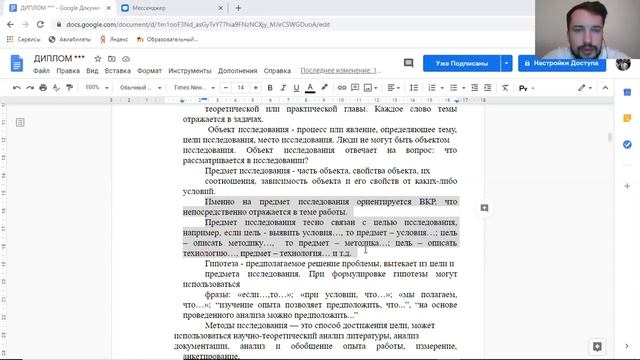Toggle italic formatting
The height and width of the screenshot is (360, 640).
coord(283,88)
